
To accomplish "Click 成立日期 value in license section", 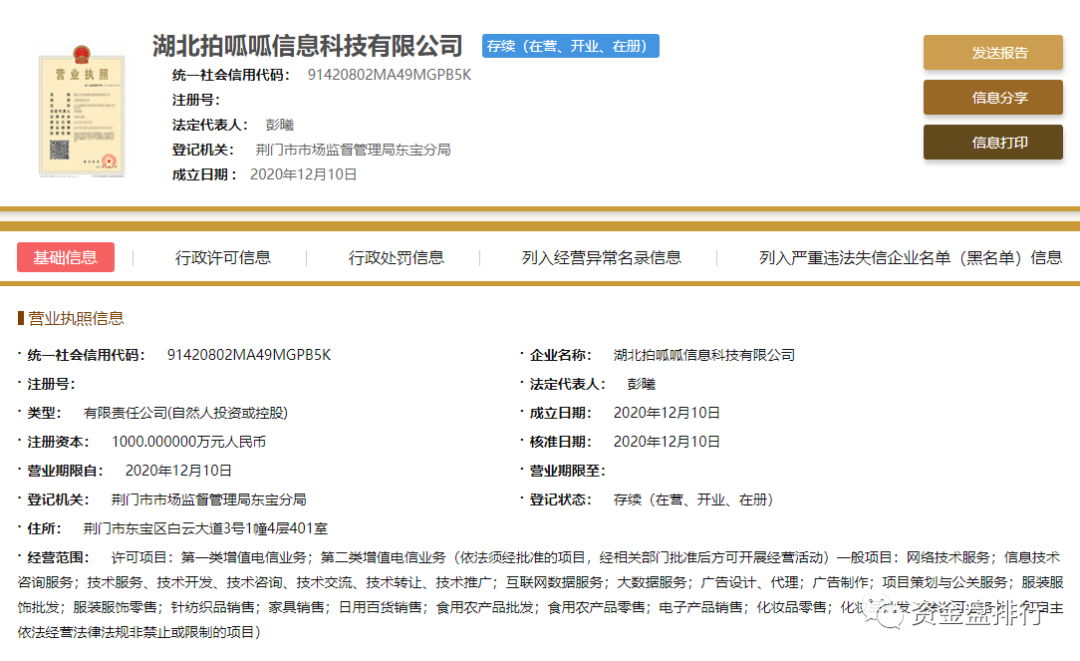I will (x=666, y=412).
